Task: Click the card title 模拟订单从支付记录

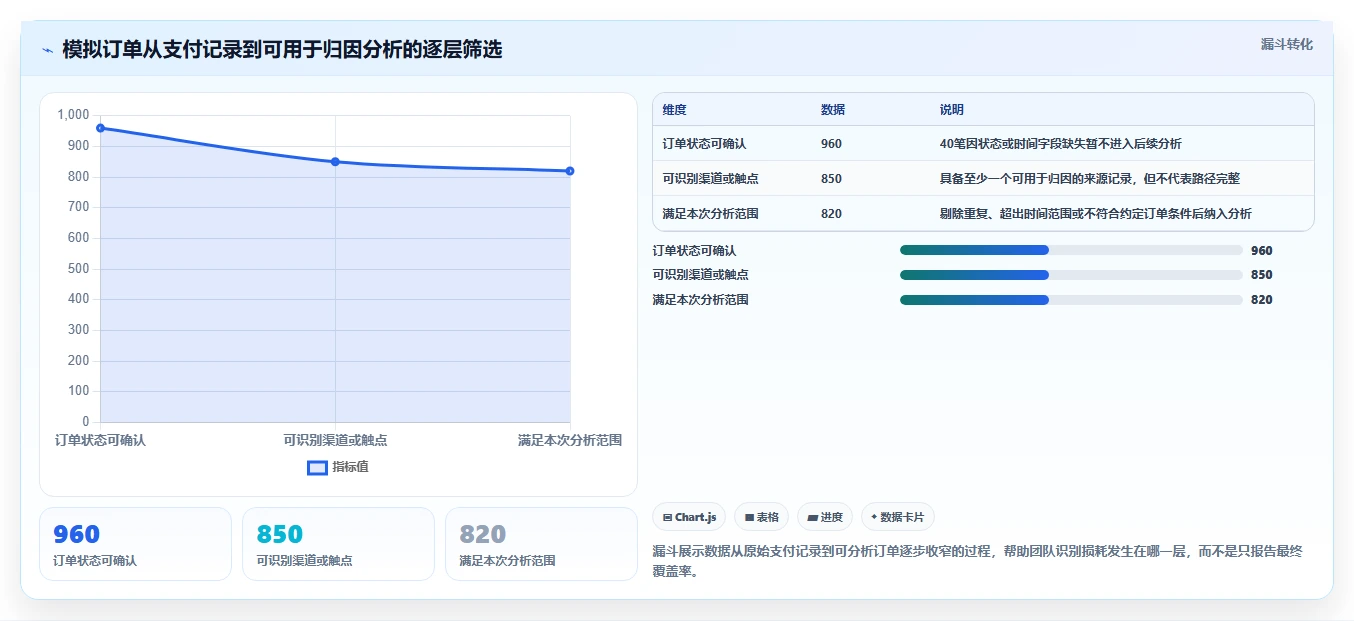Action: pos(282,49)
